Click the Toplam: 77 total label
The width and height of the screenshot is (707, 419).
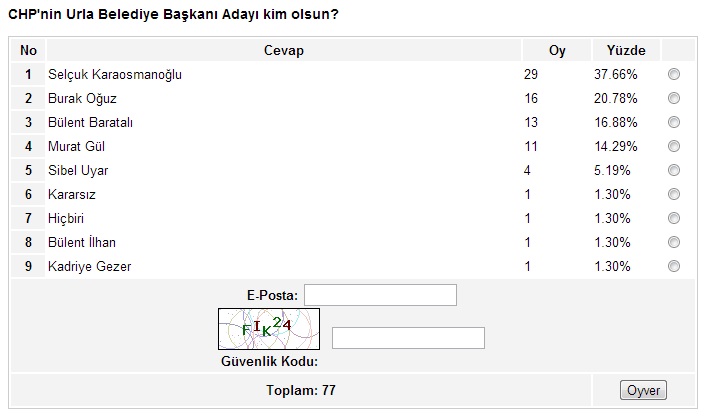(x=301, y=390)
